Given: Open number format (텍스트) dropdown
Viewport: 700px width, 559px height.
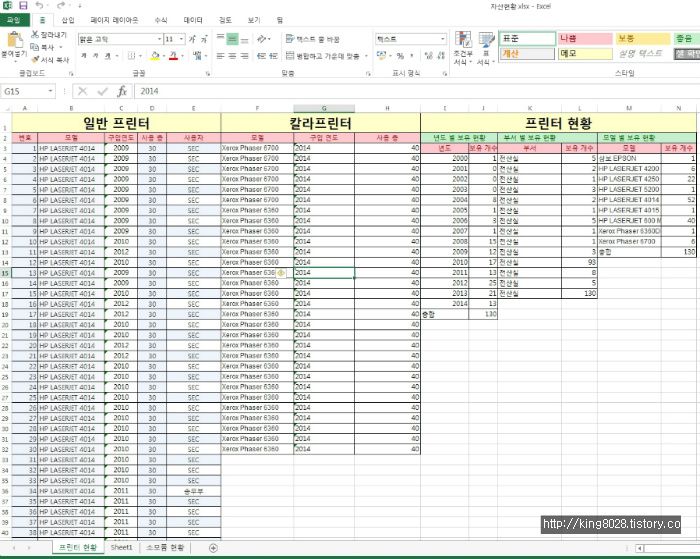Looking at the screenshot, I should (x=442, y=39).
